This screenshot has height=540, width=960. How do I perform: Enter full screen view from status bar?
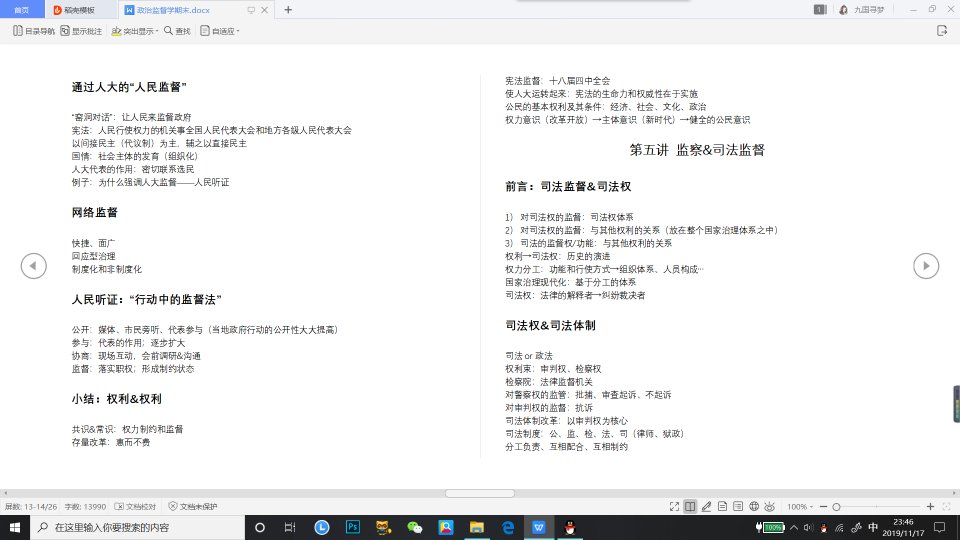point(674,506)
